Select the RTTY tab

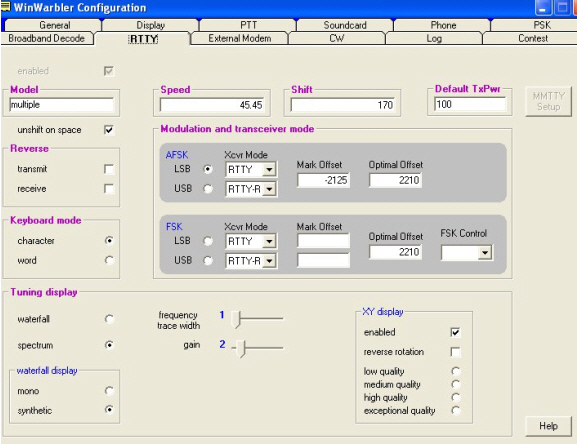[x=143, y=39]
